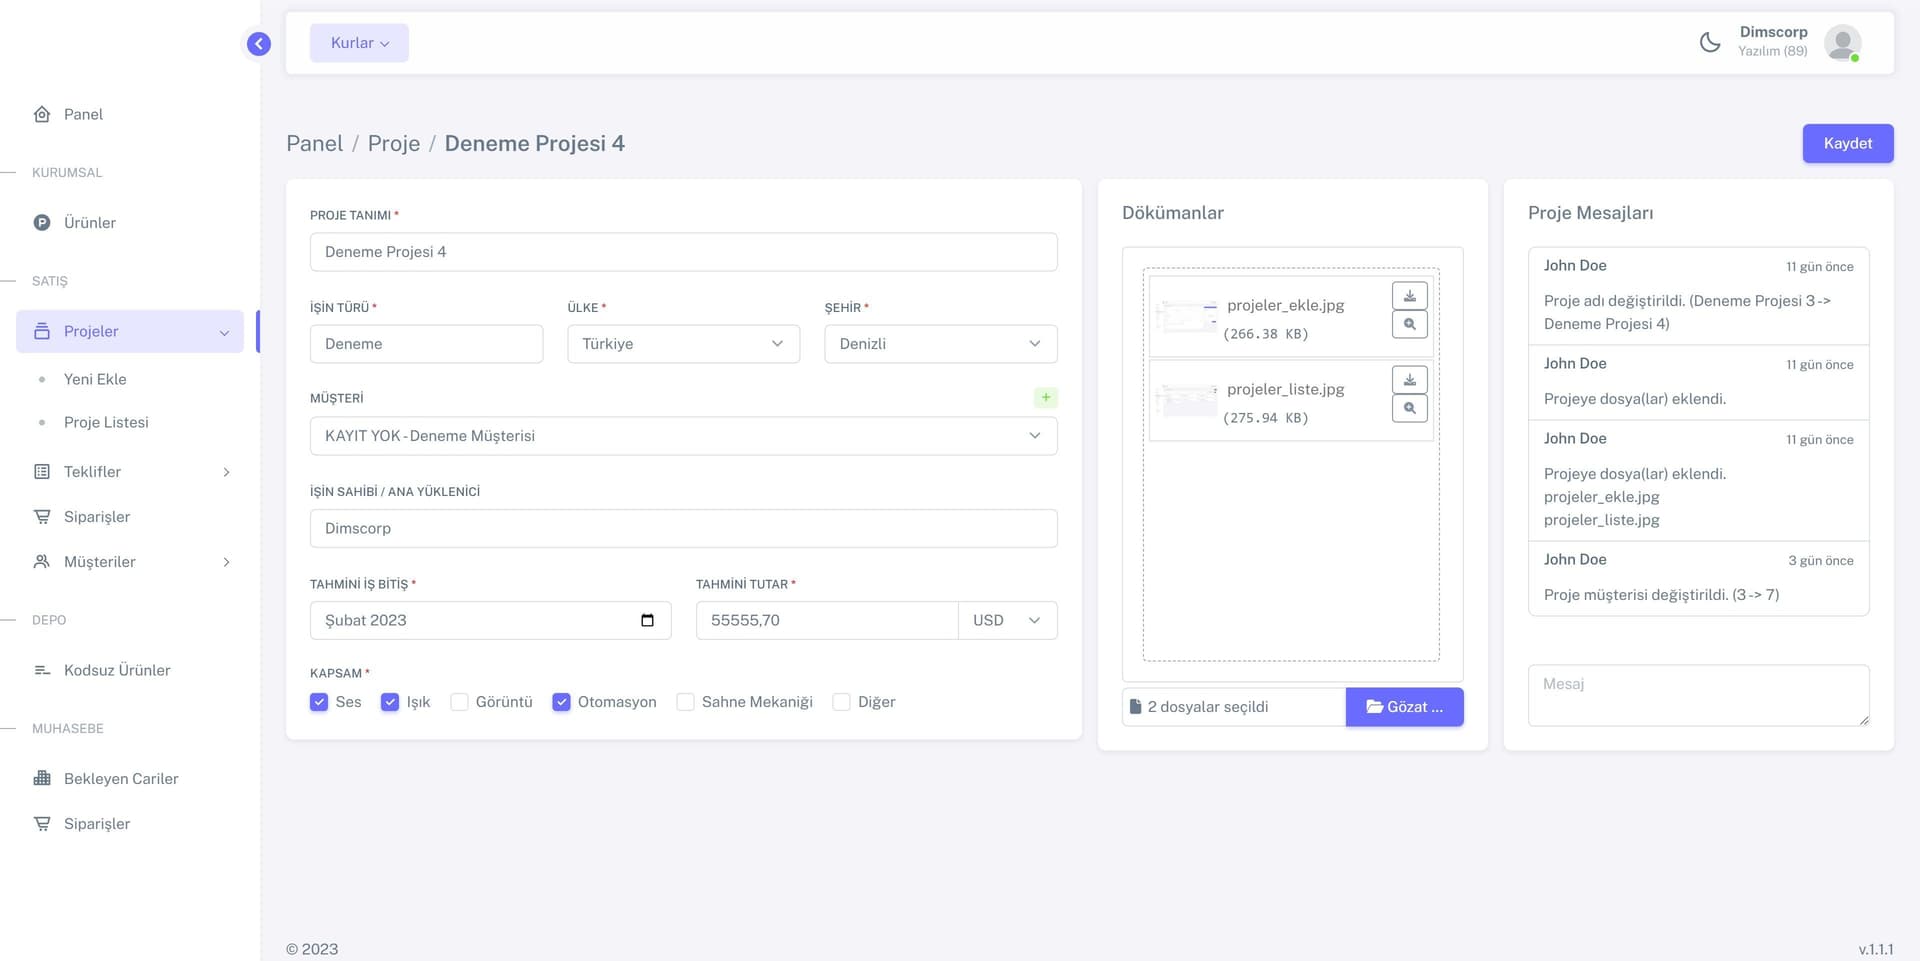The image size is (1920, 961).
Task: Enable the Görüntü checkbox
Action: pos(460,702)
